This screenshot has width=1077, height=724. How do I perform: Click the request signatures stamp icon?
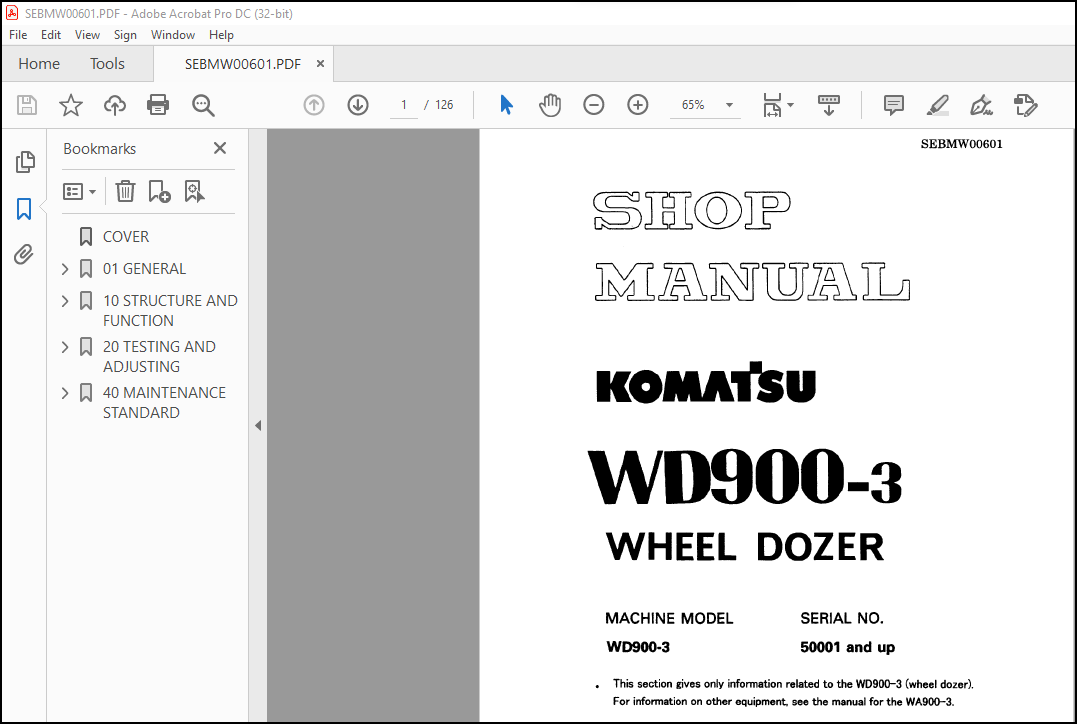(1025, 105)
